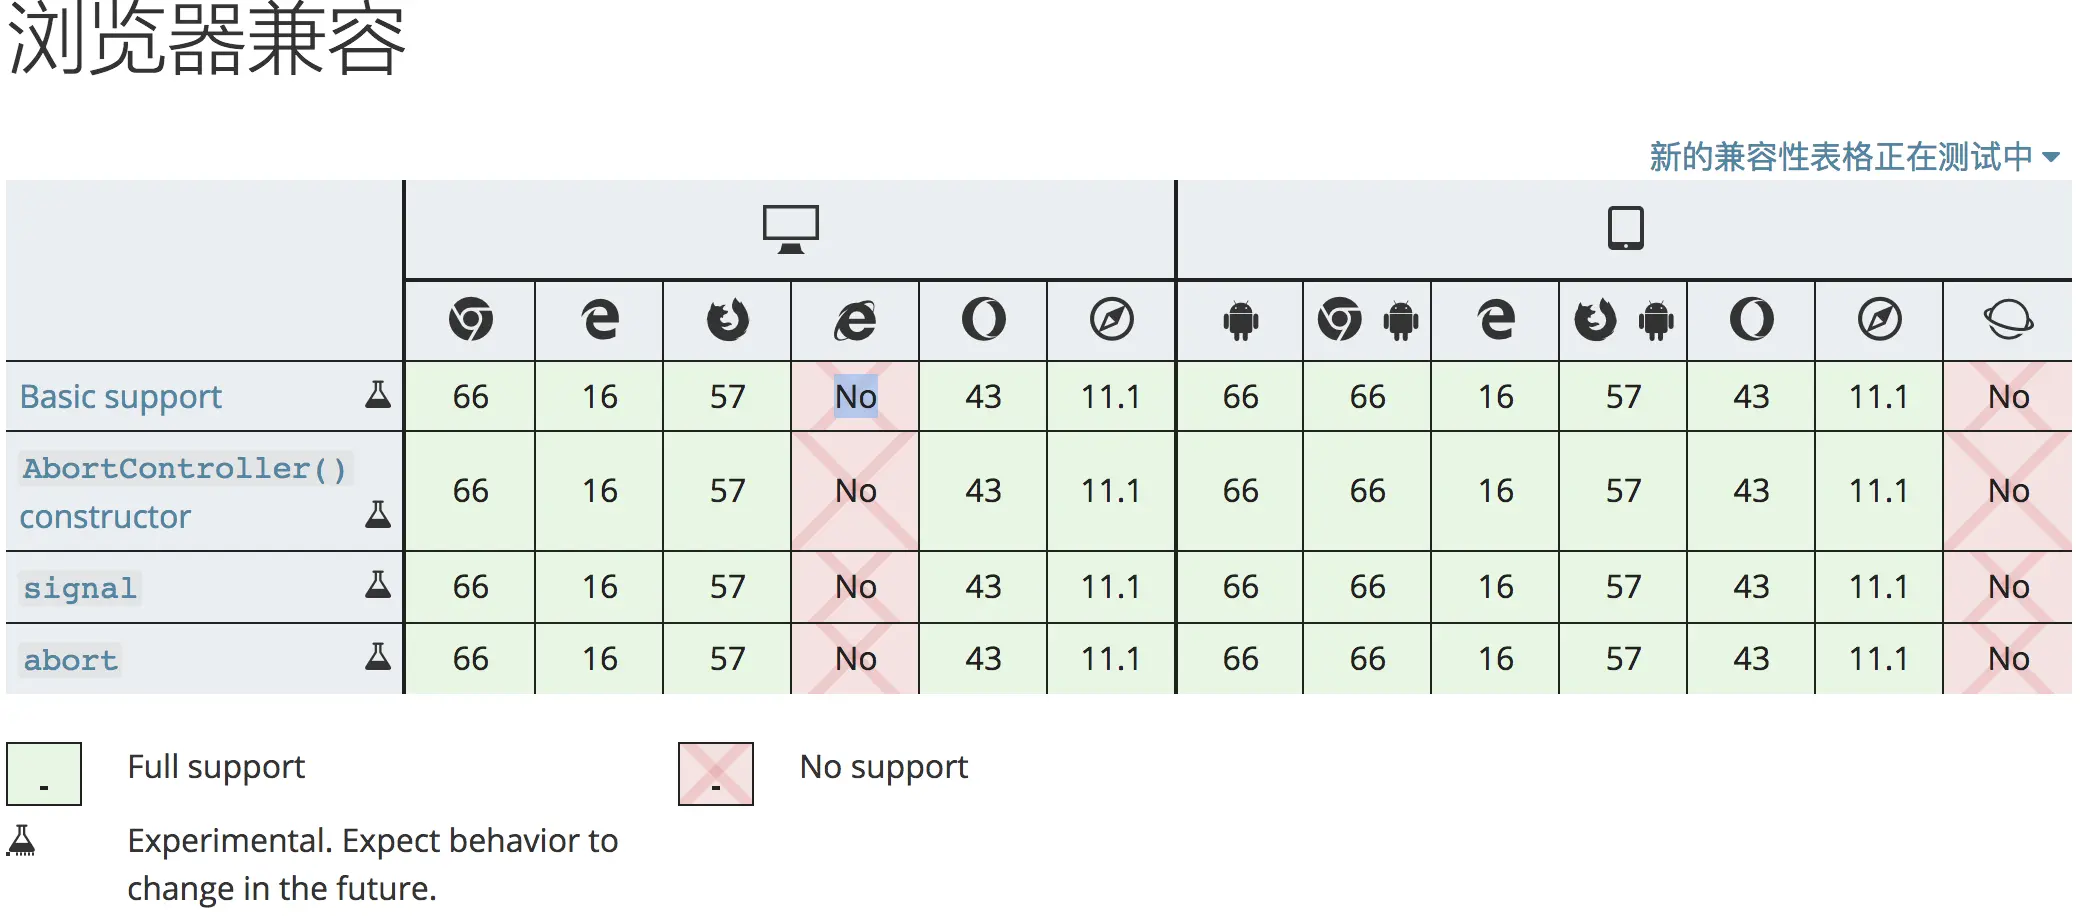Click the Android webview robot icon
Screen dimensions: 2084x920
tap(1240, 320)
